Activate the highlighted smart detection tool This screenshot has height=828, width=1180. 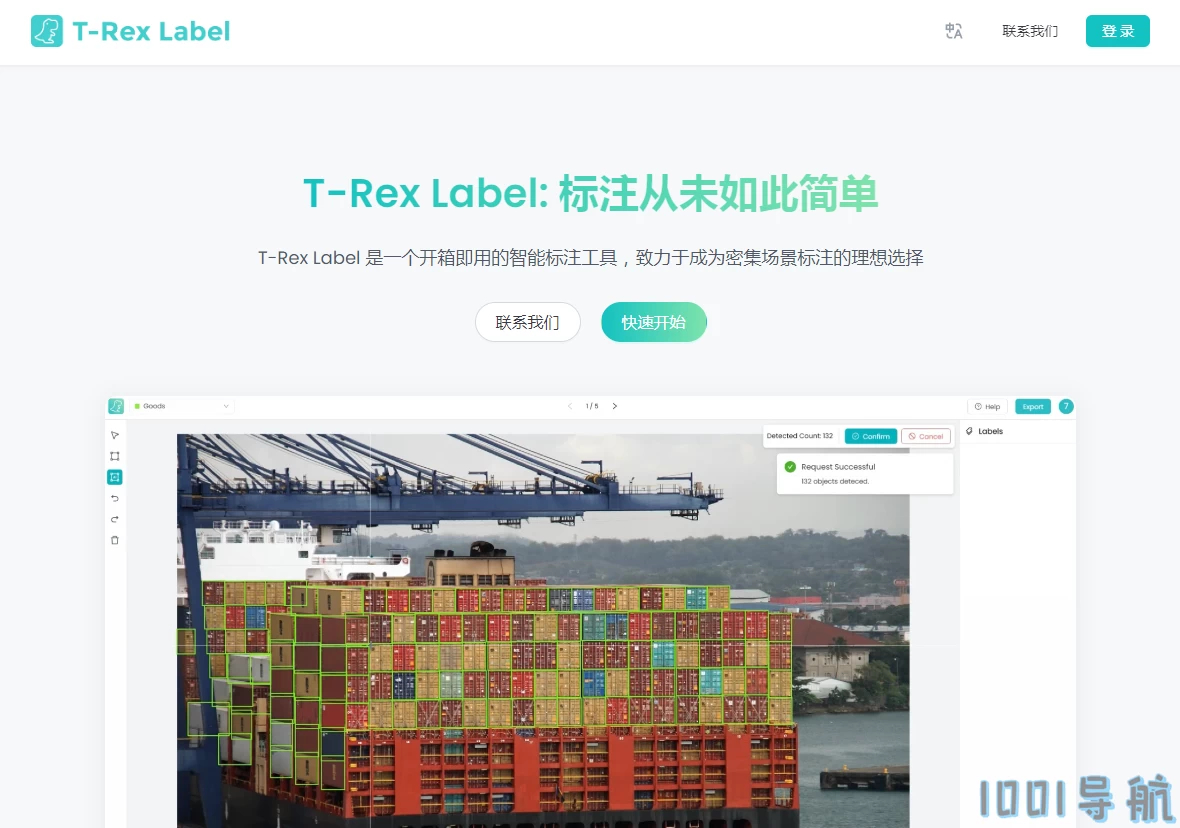point(114,477)
